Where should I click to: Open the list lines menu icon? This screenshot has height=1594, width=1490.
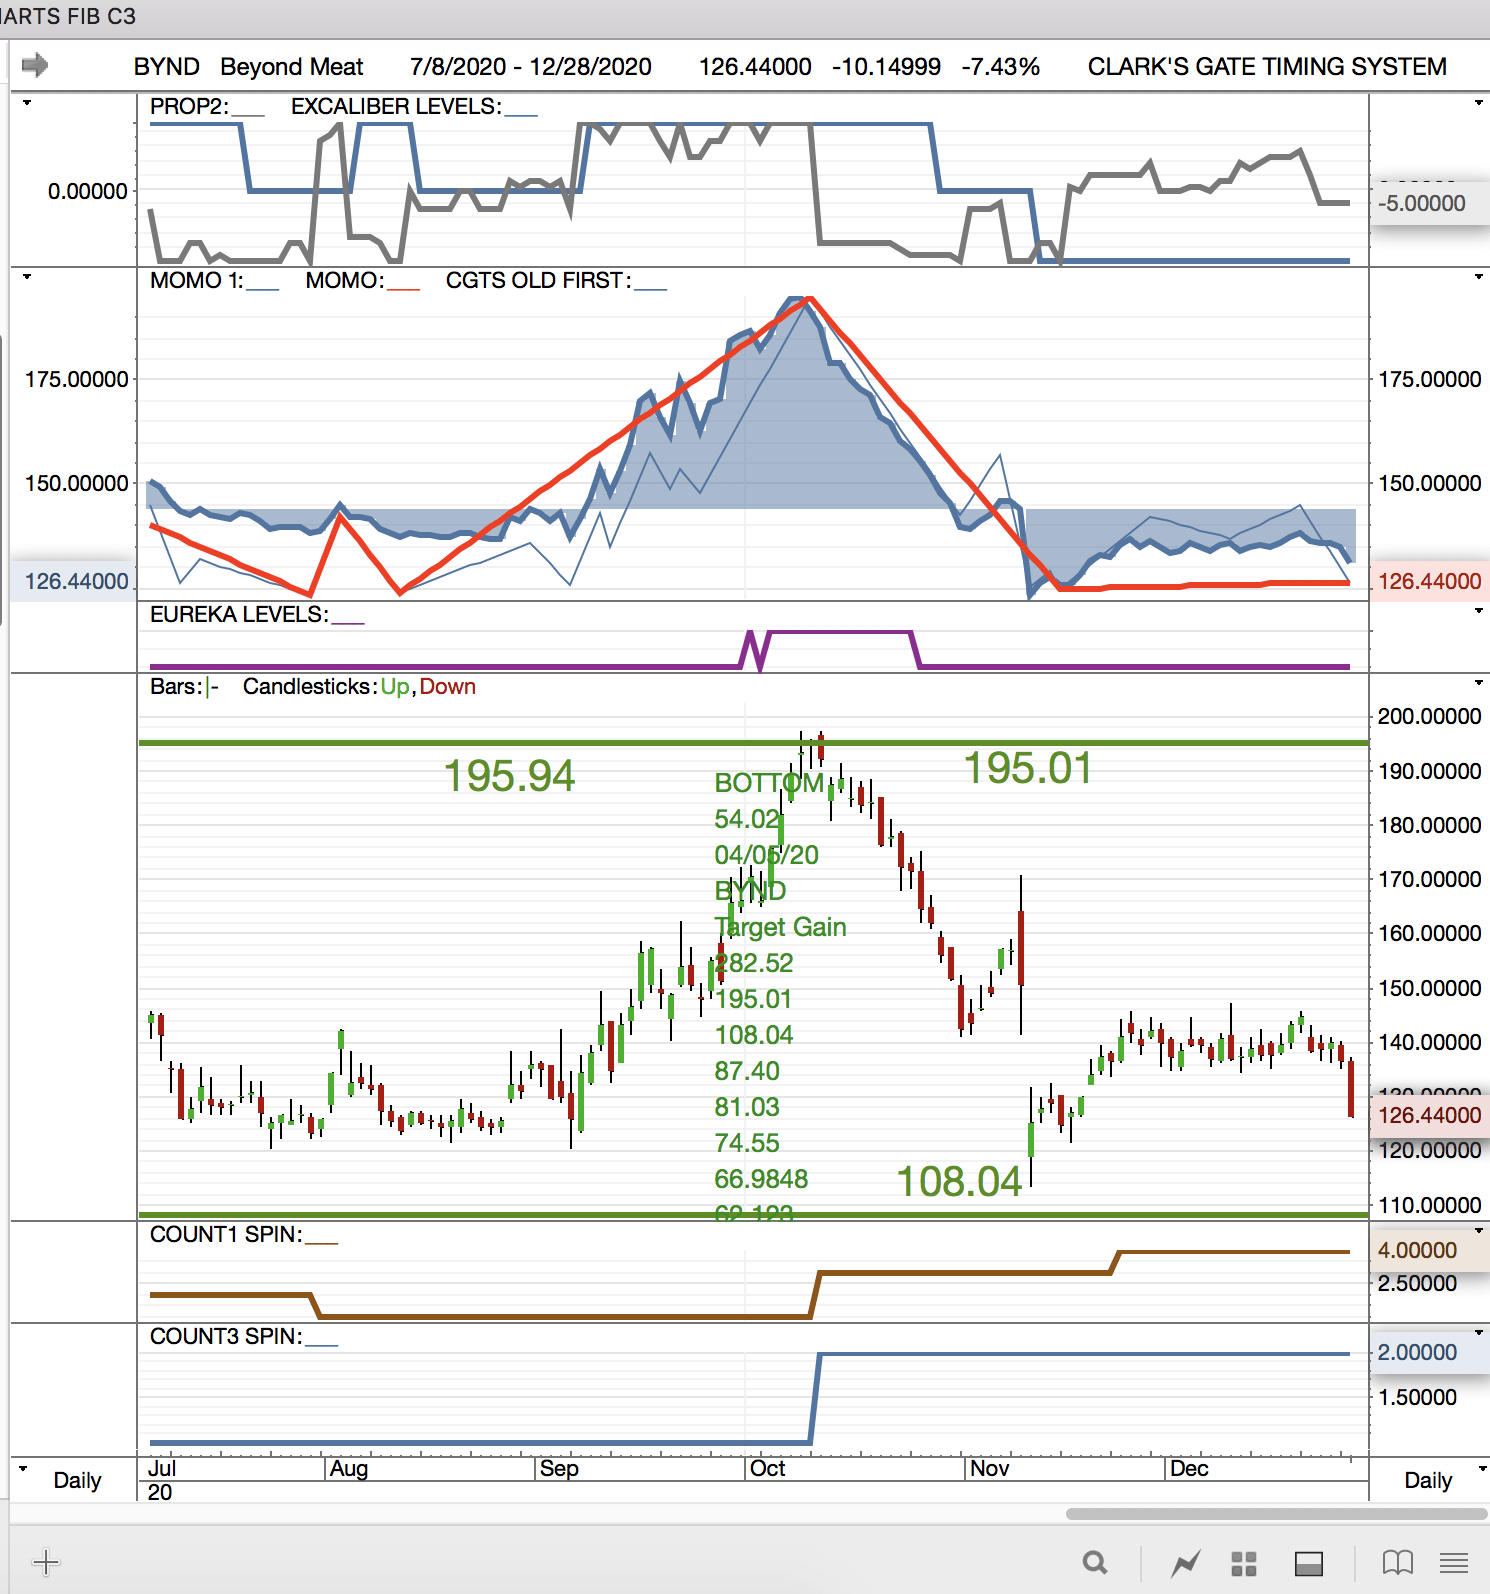tap(1455, 1562)
